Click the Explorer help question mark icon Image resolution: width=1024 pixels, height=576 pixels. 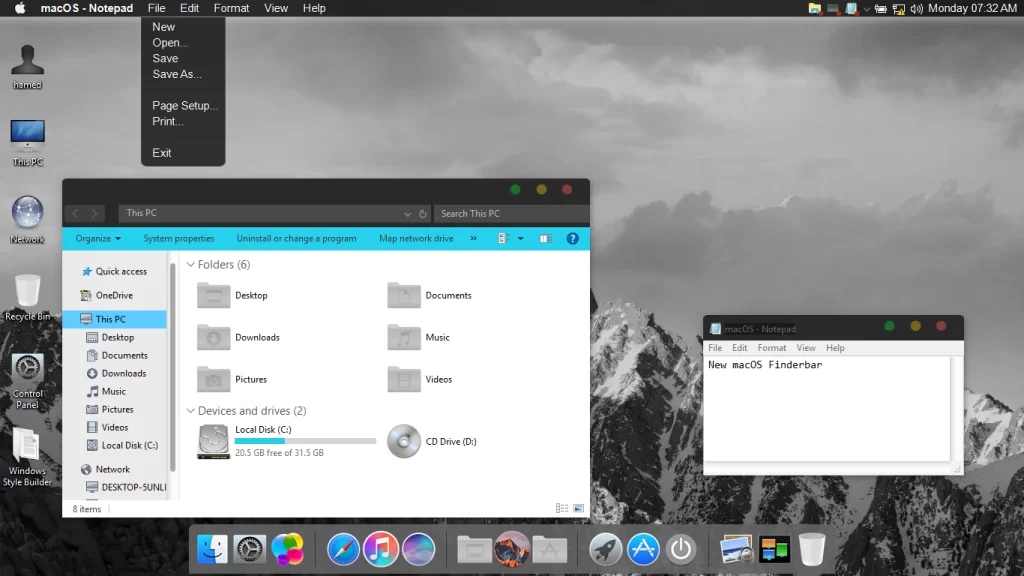(573, 239)
